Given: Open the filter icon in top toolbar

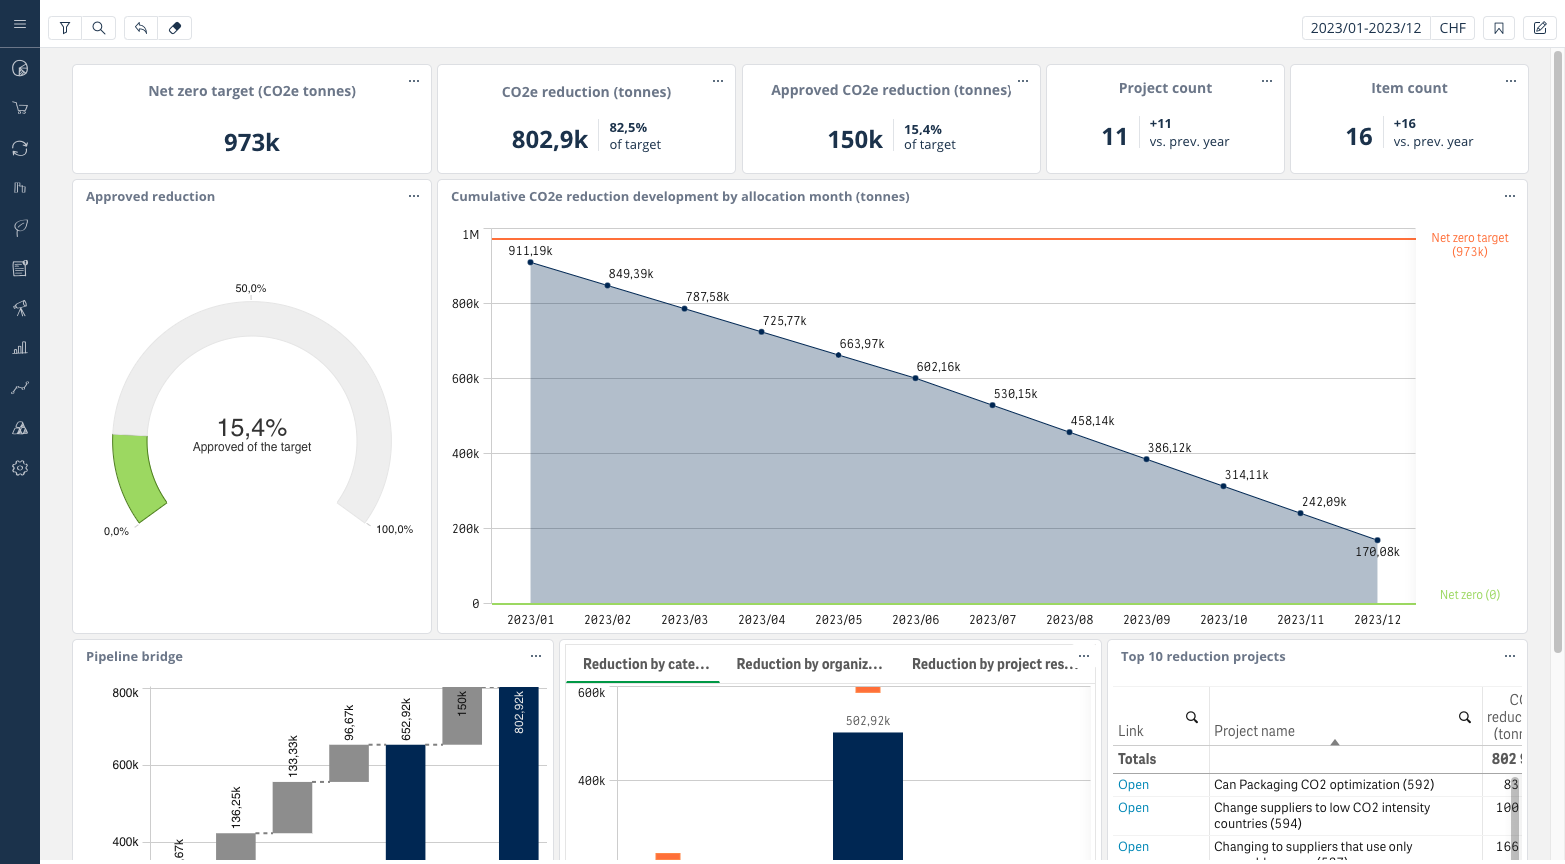Looking at the screenshot, I should click(65, 28).
